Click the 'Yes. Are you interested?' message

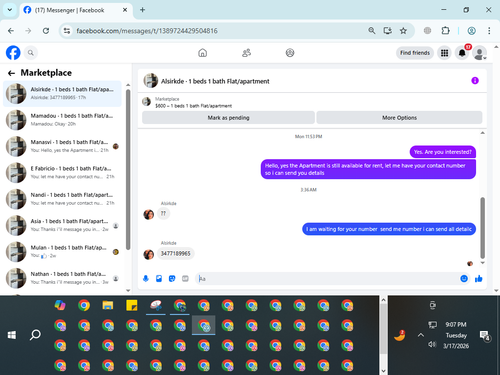(443, 152)
